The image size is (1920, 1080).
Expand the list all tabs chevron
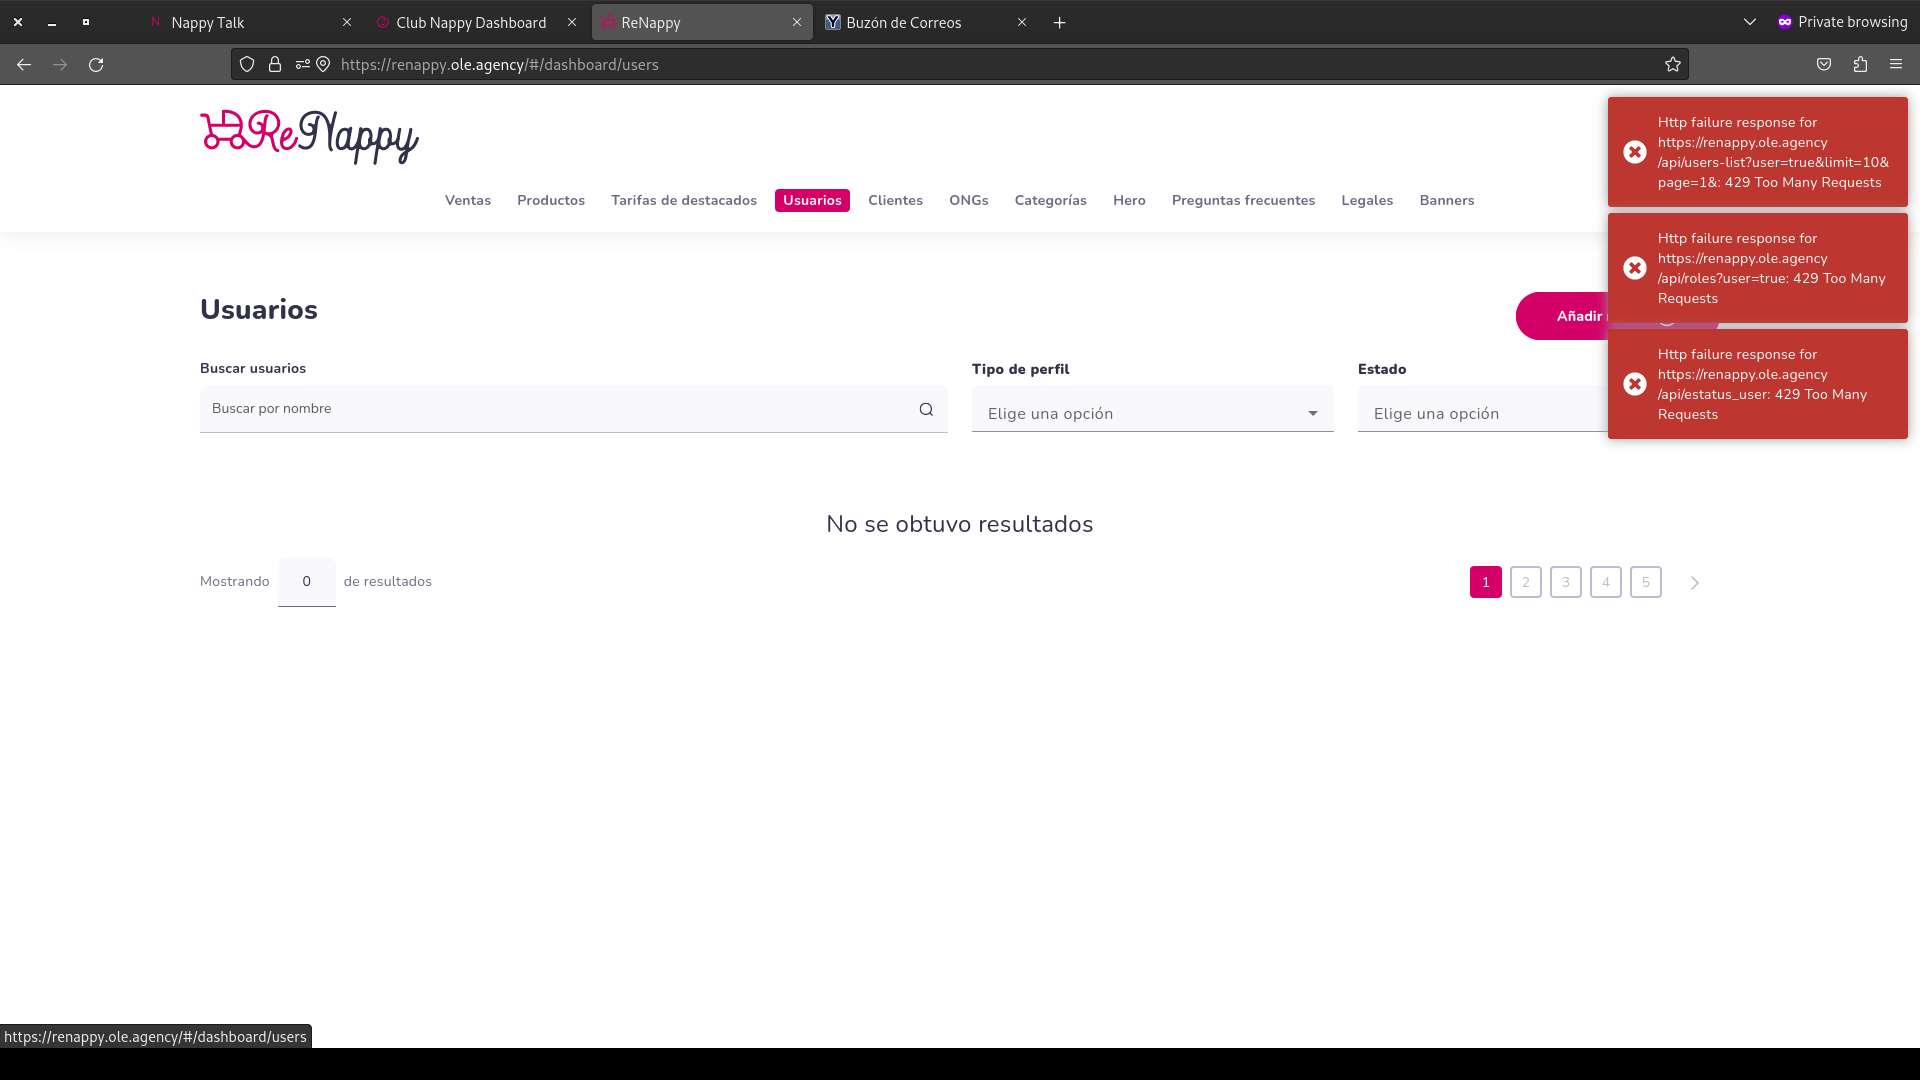[x=1750, y=22]
